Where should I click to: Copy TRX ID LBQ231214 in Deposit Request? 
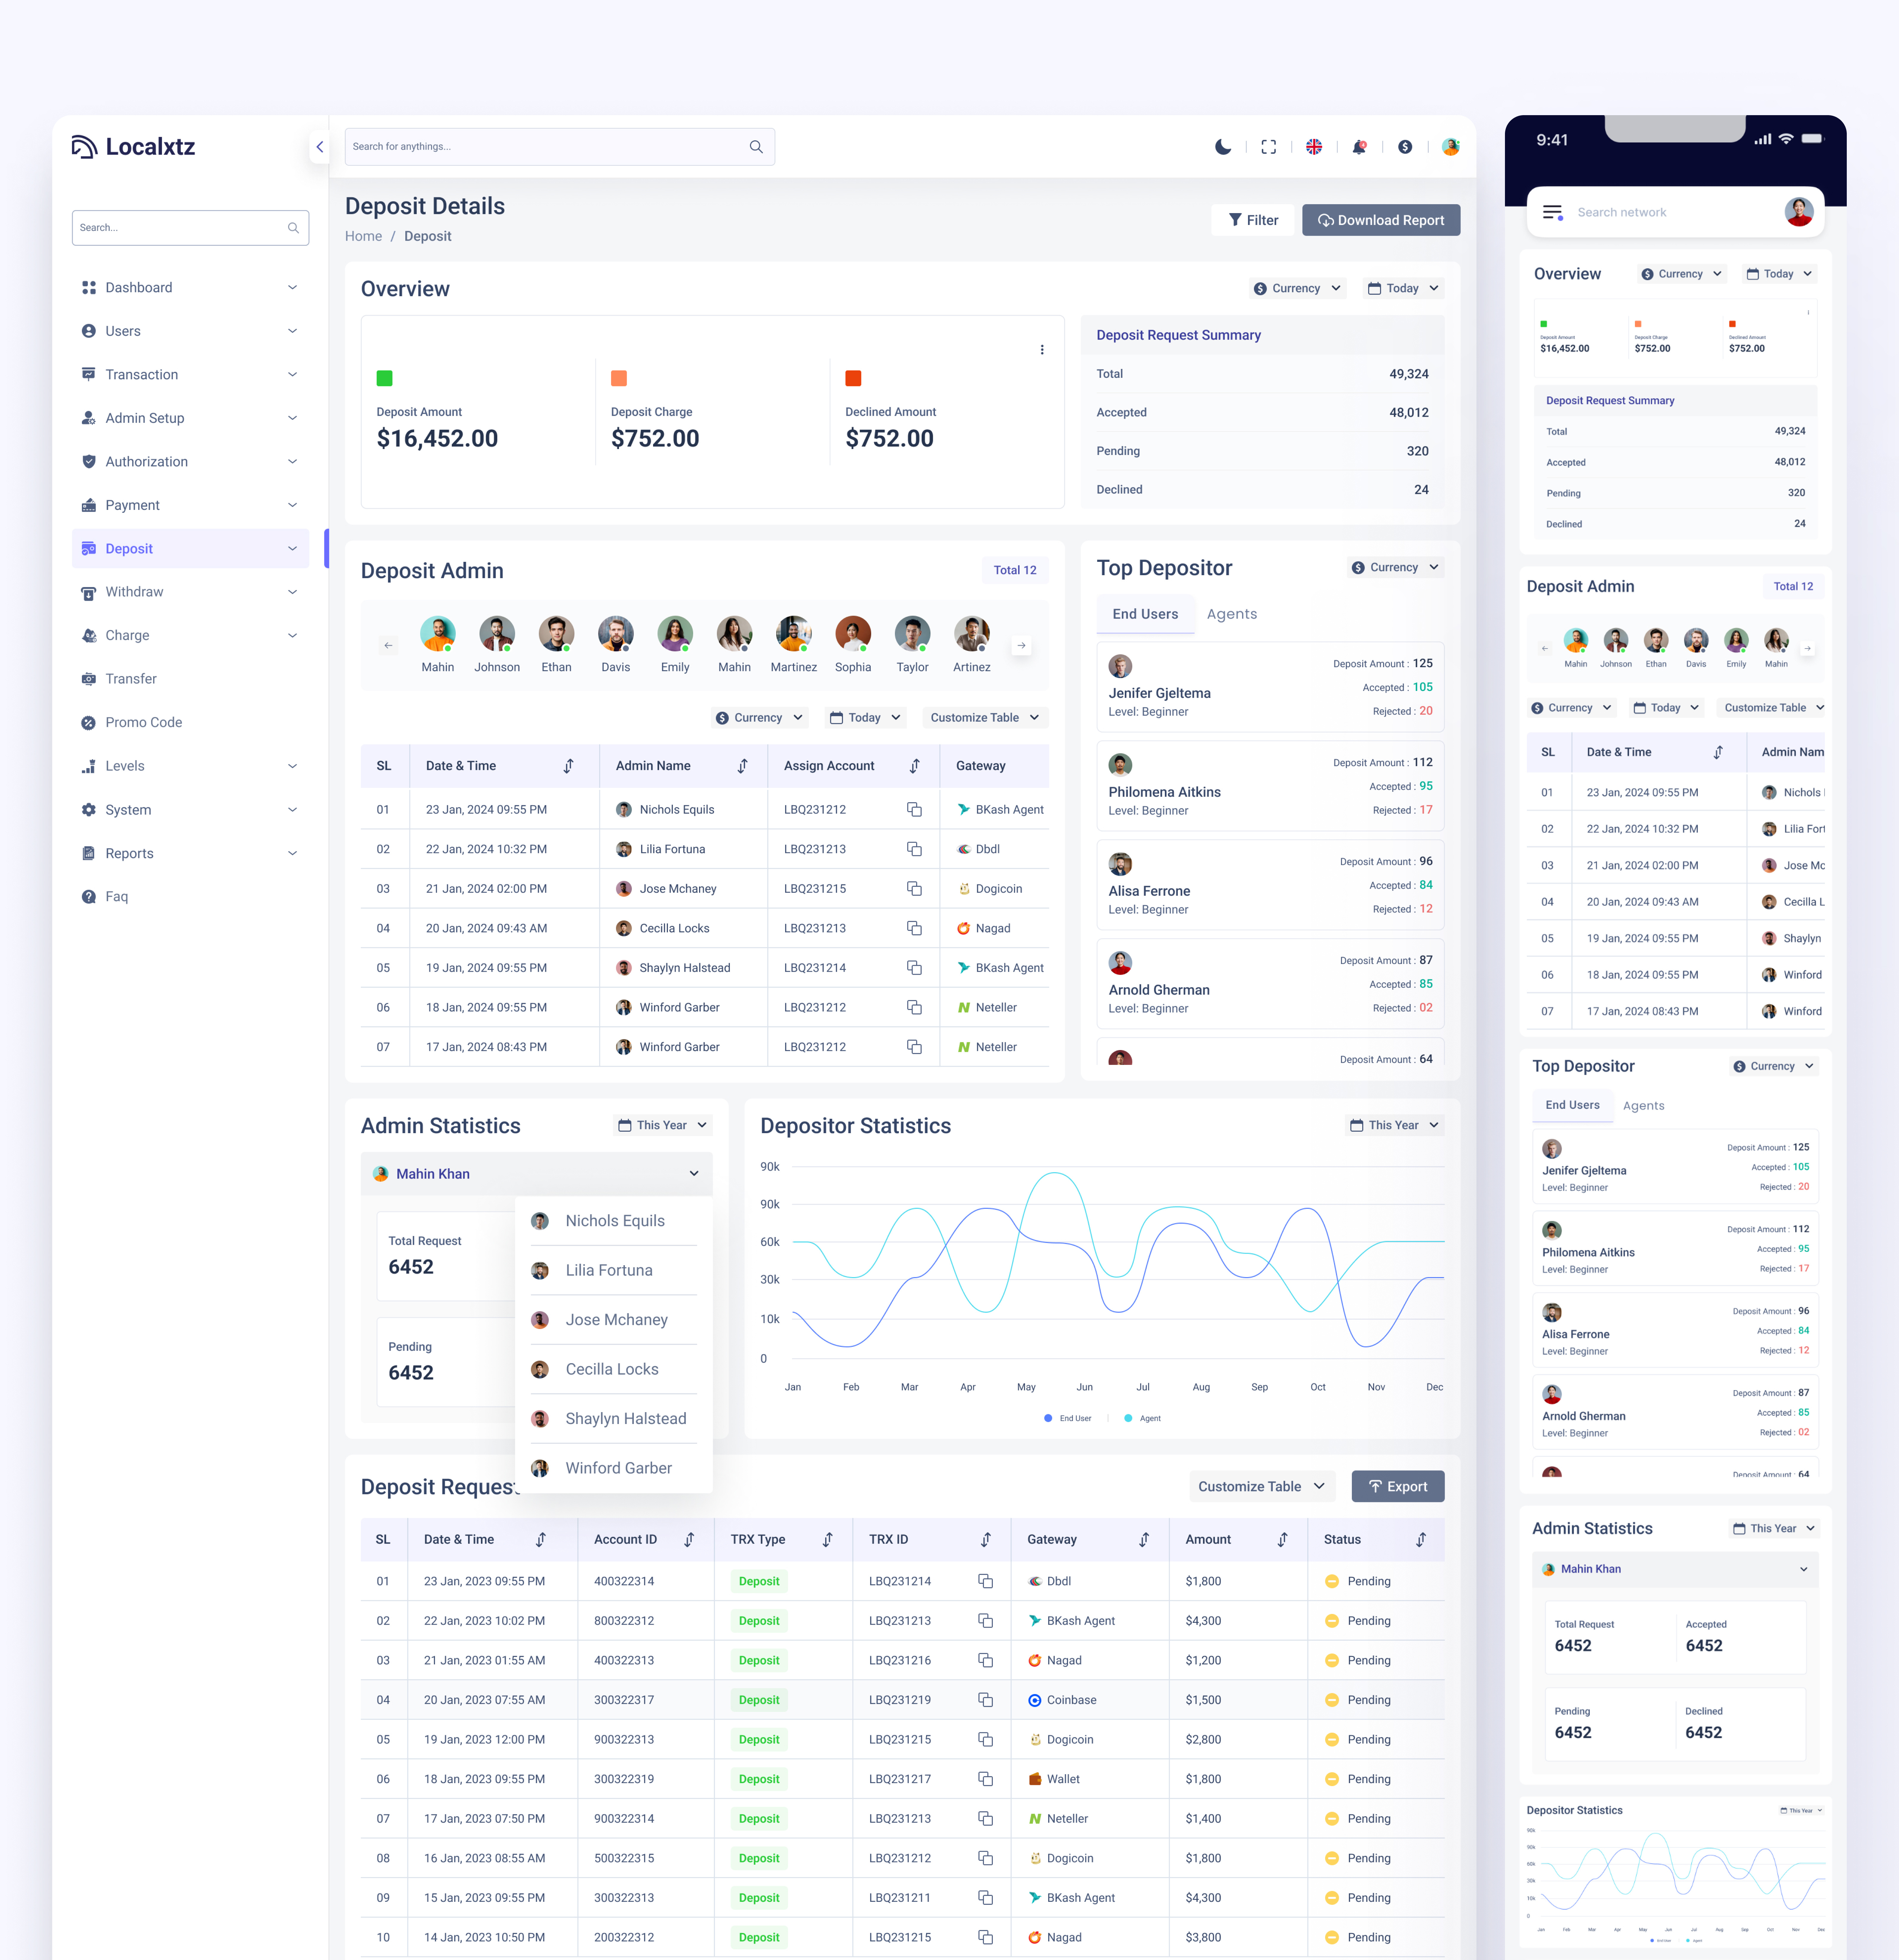(x=985, y=1581)
